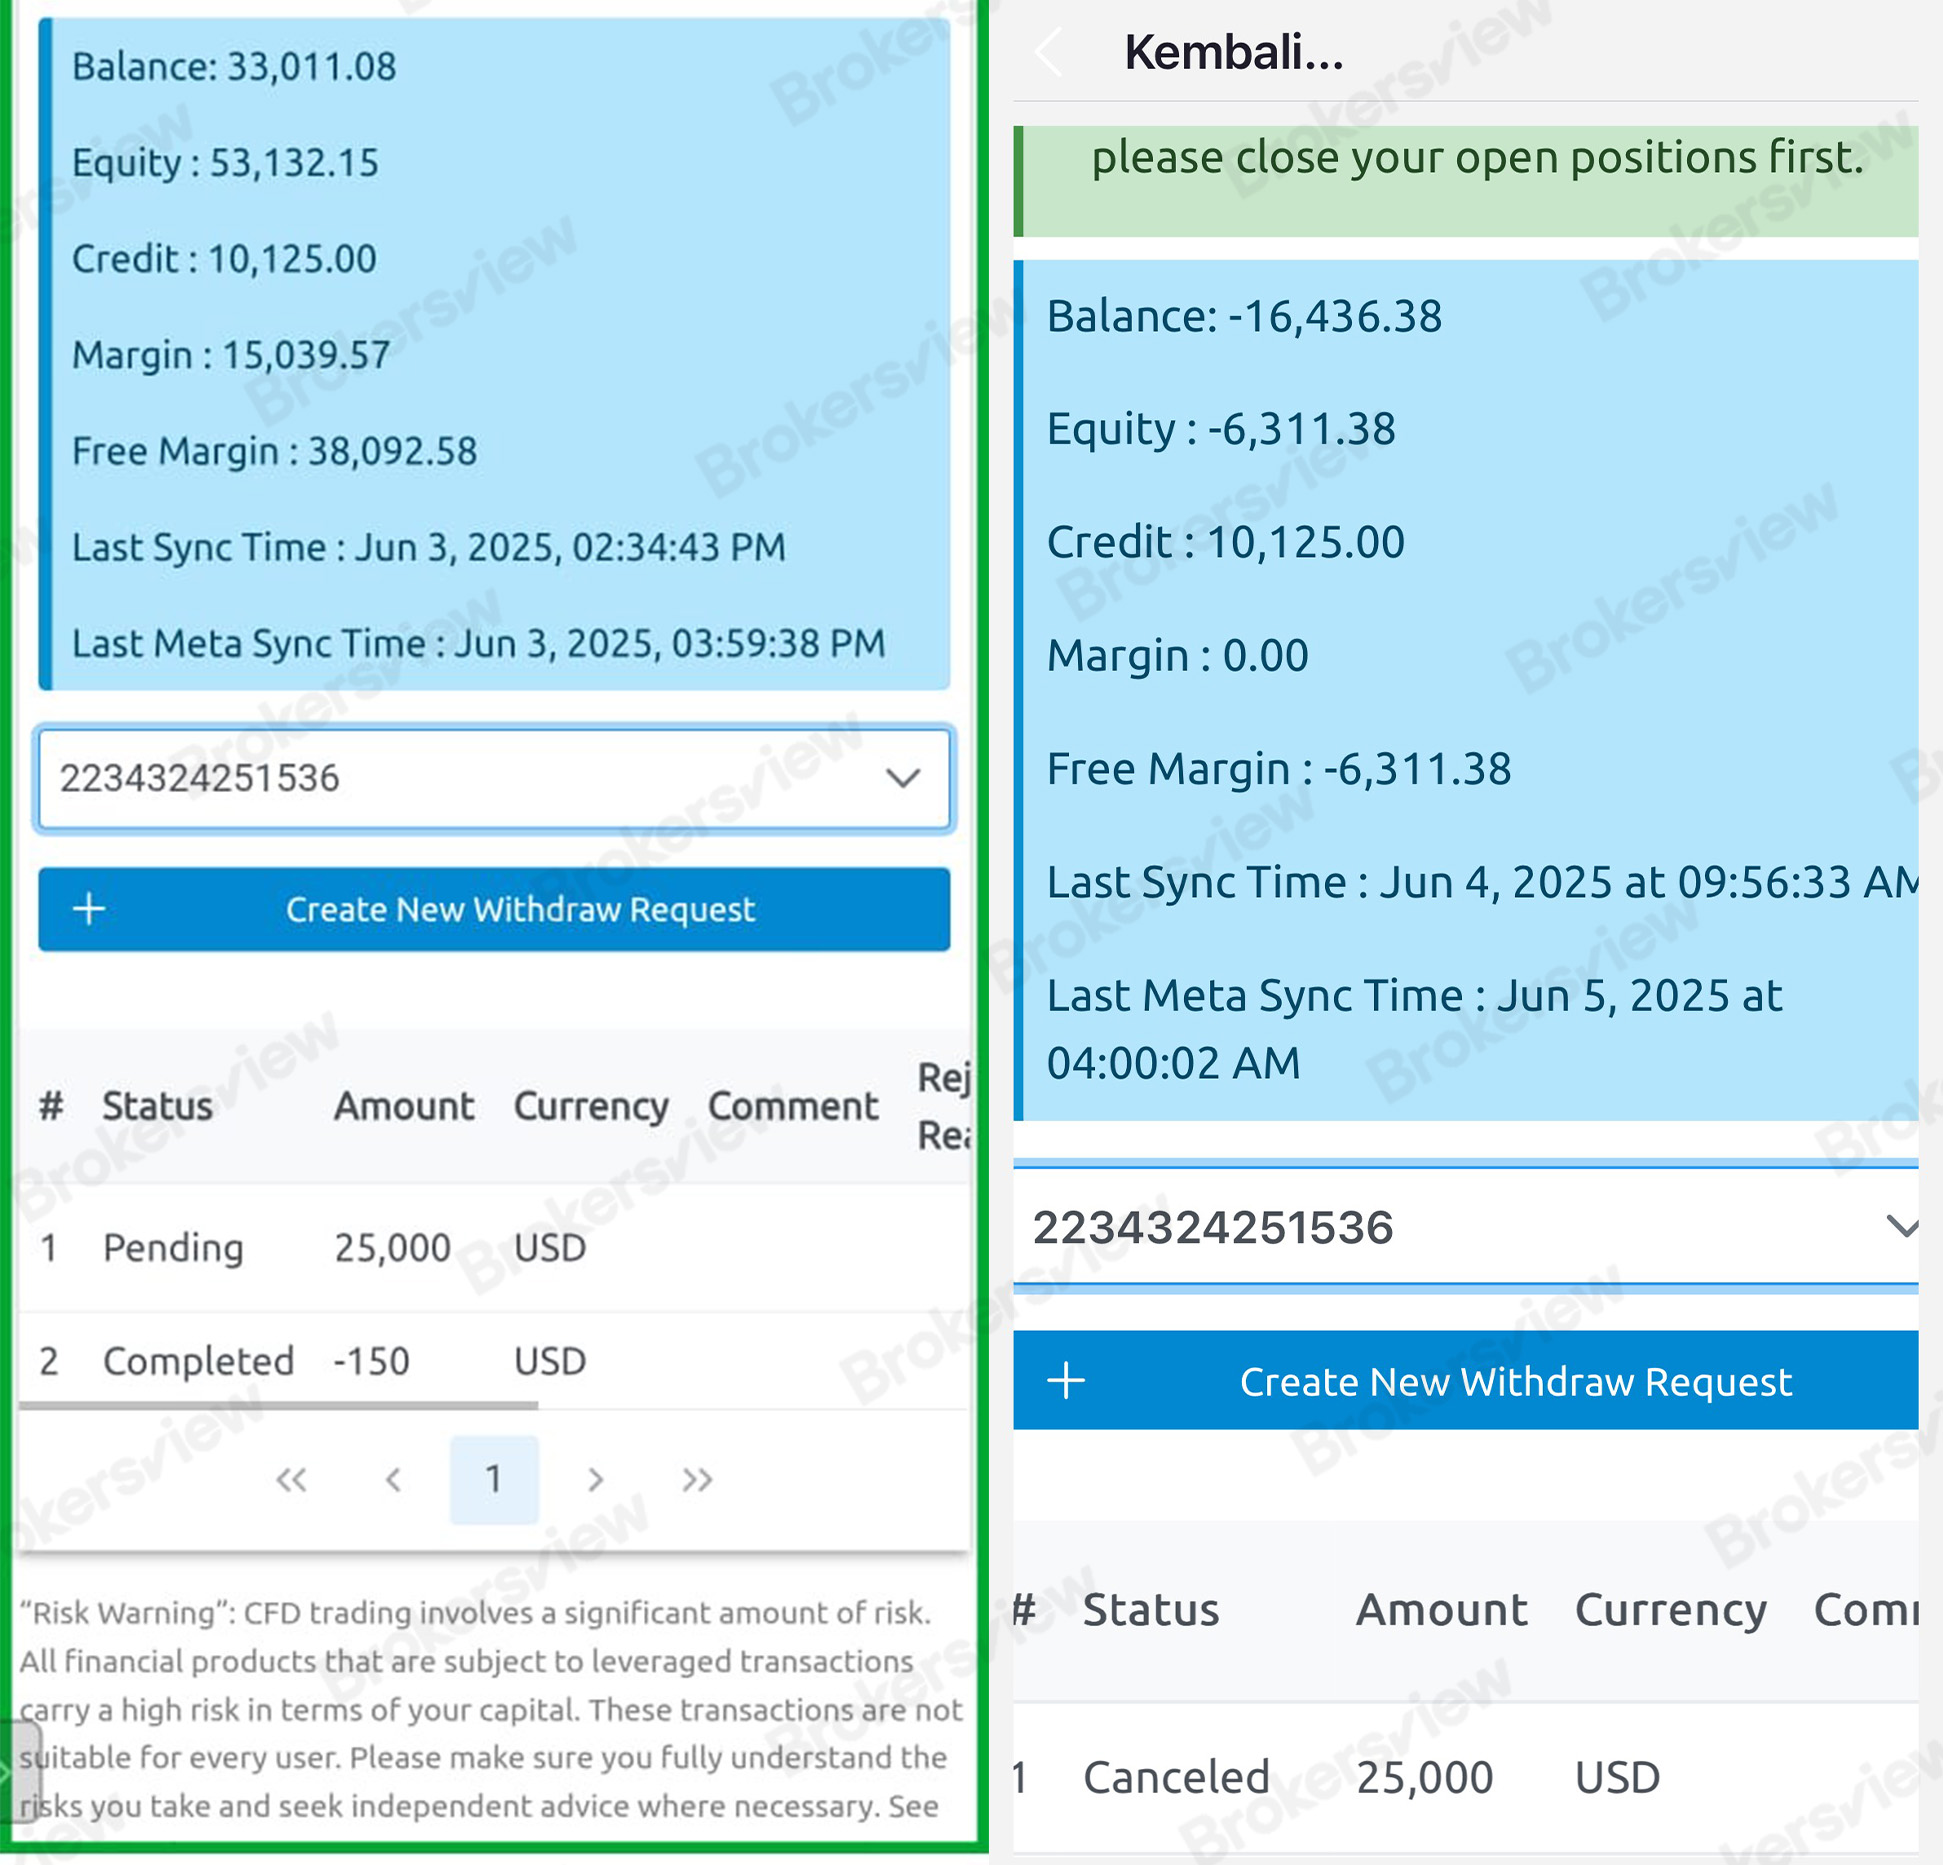The width and height of the screenshot is (1943, 1865).
Task: Expand right account selector chevron
Action: (1900, 1227)
